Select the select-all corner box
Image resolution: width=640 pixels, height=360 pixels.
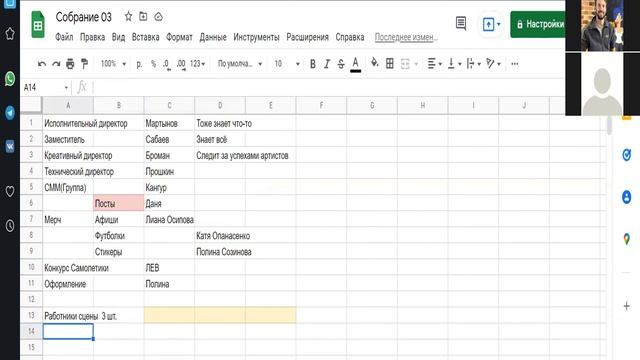(x=31, y=105)
